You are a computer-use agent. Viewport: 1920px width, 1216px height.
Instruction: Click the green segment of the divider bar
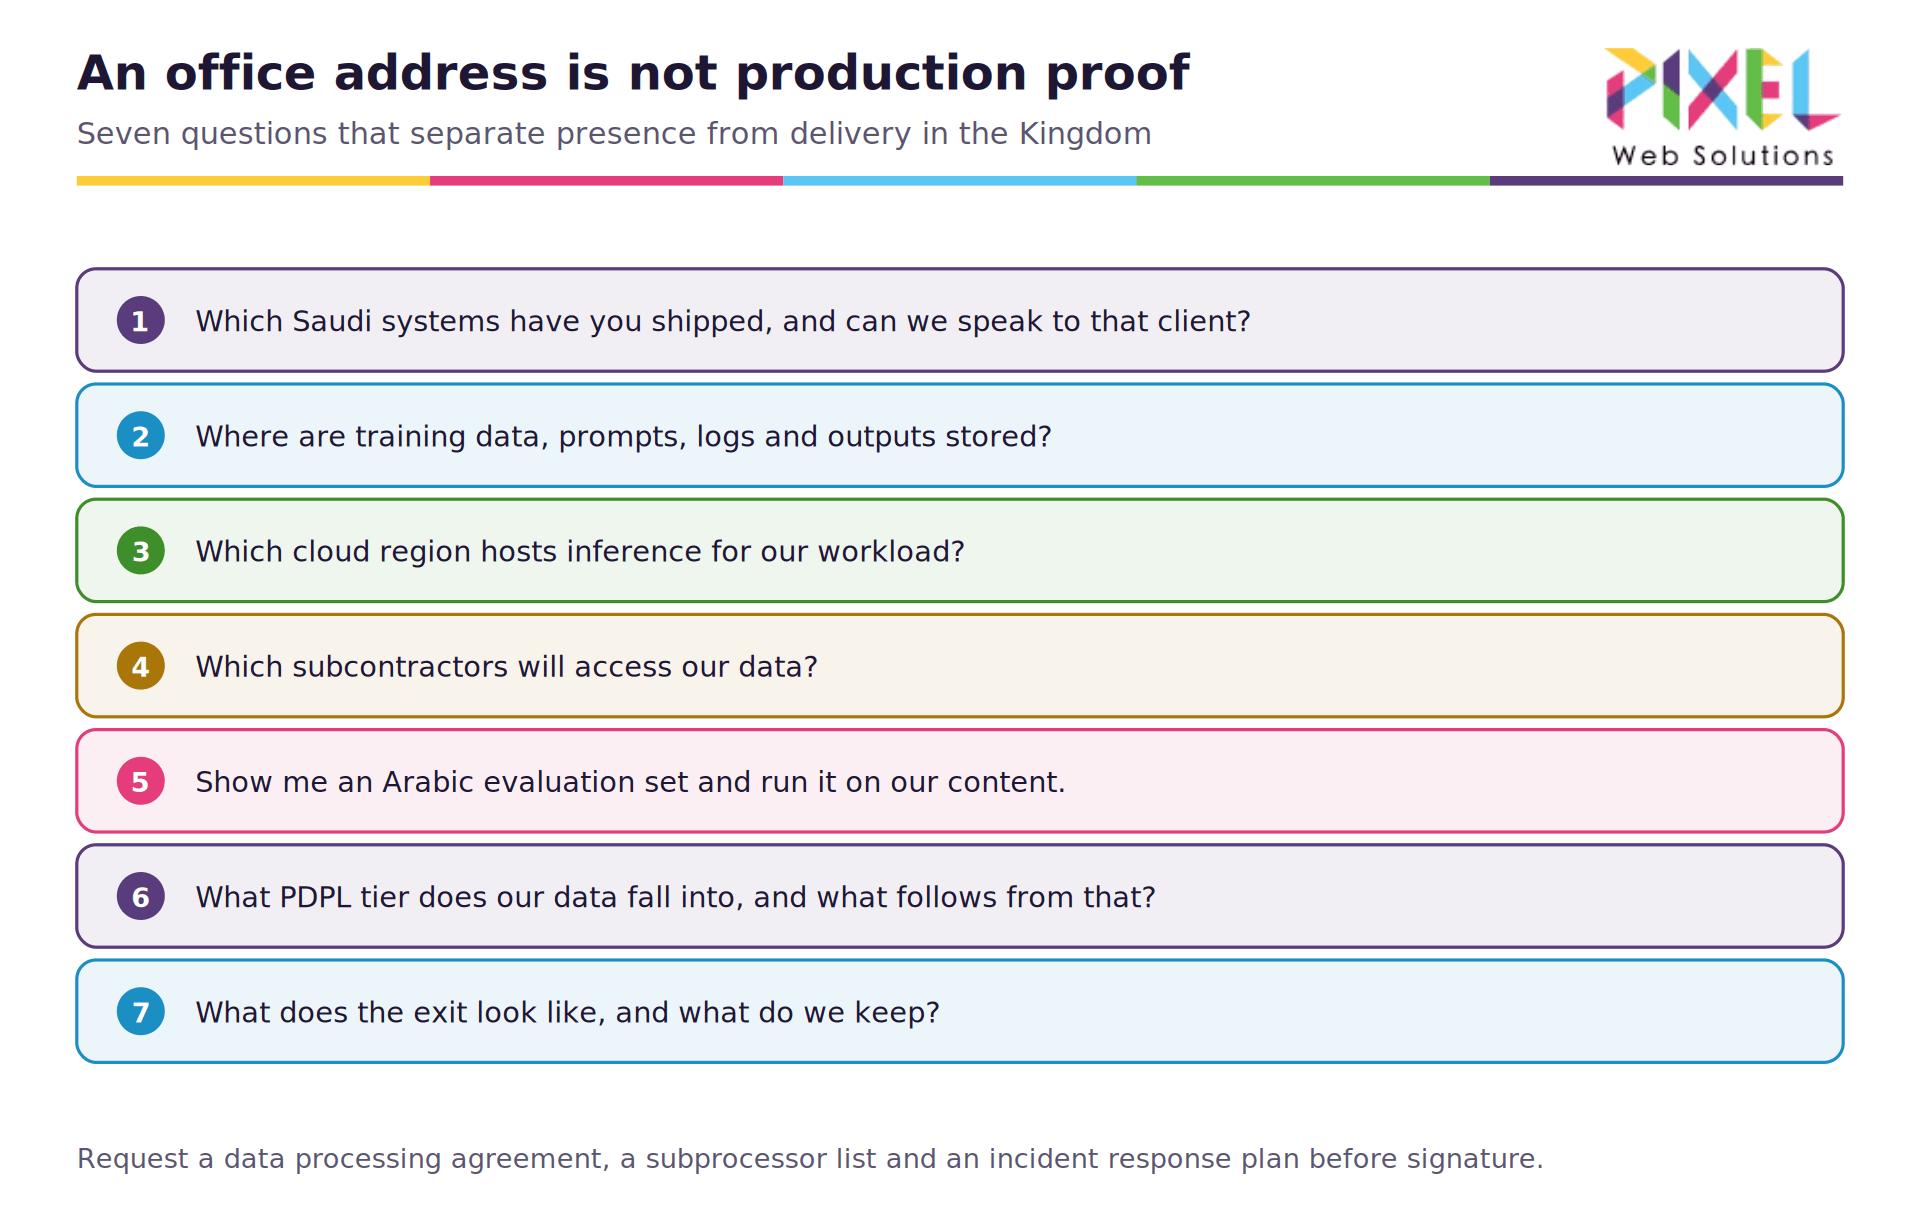click(x=1313, y=181)
